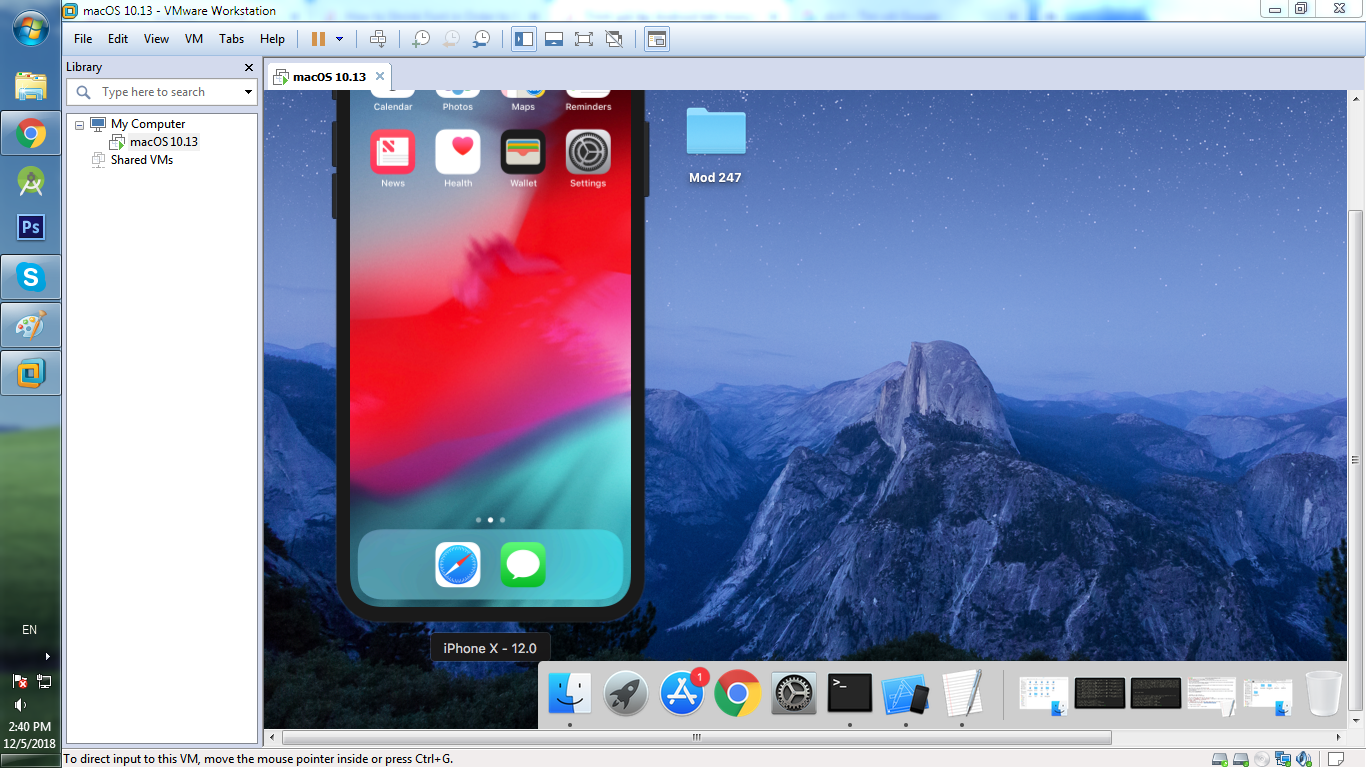
Task: Click the Calendar app label on iPhone
Action: coord(393,107)
